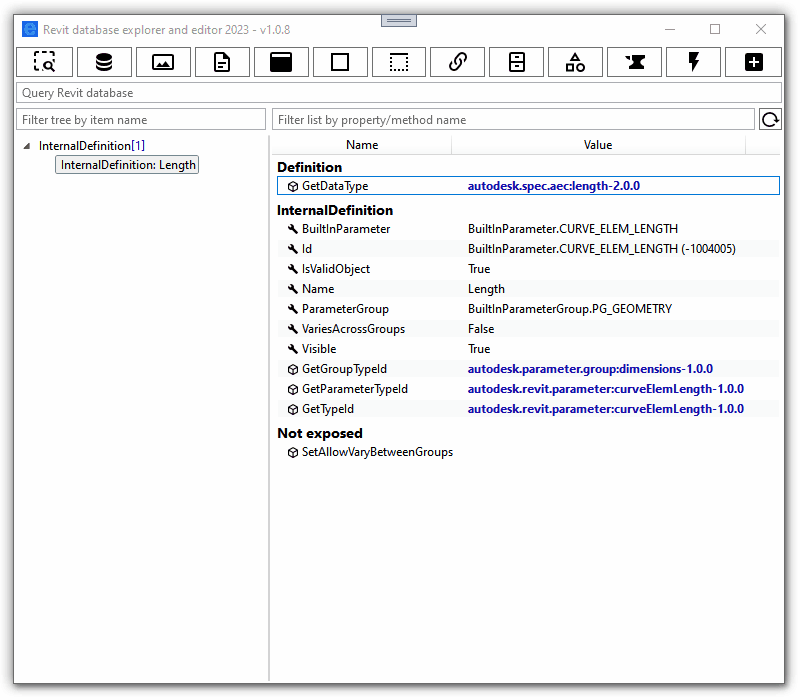Click the Definition group header
The height and width of the screenshot is (700, 800).
pyautogui.click(x=310, y=167)
